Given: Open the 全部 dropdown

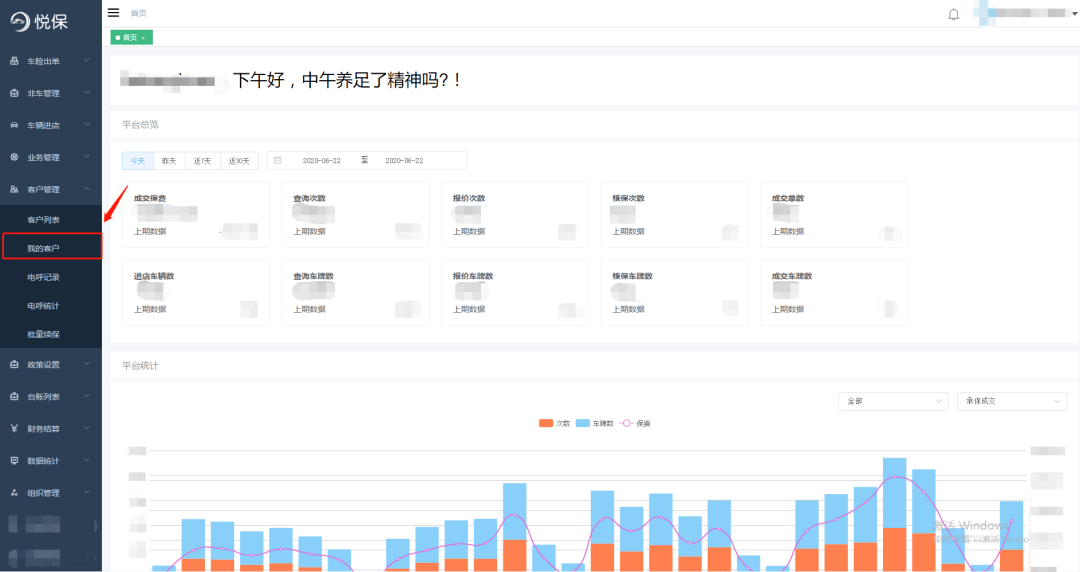Looking at the screenshot, I should (x=893, y=401).
